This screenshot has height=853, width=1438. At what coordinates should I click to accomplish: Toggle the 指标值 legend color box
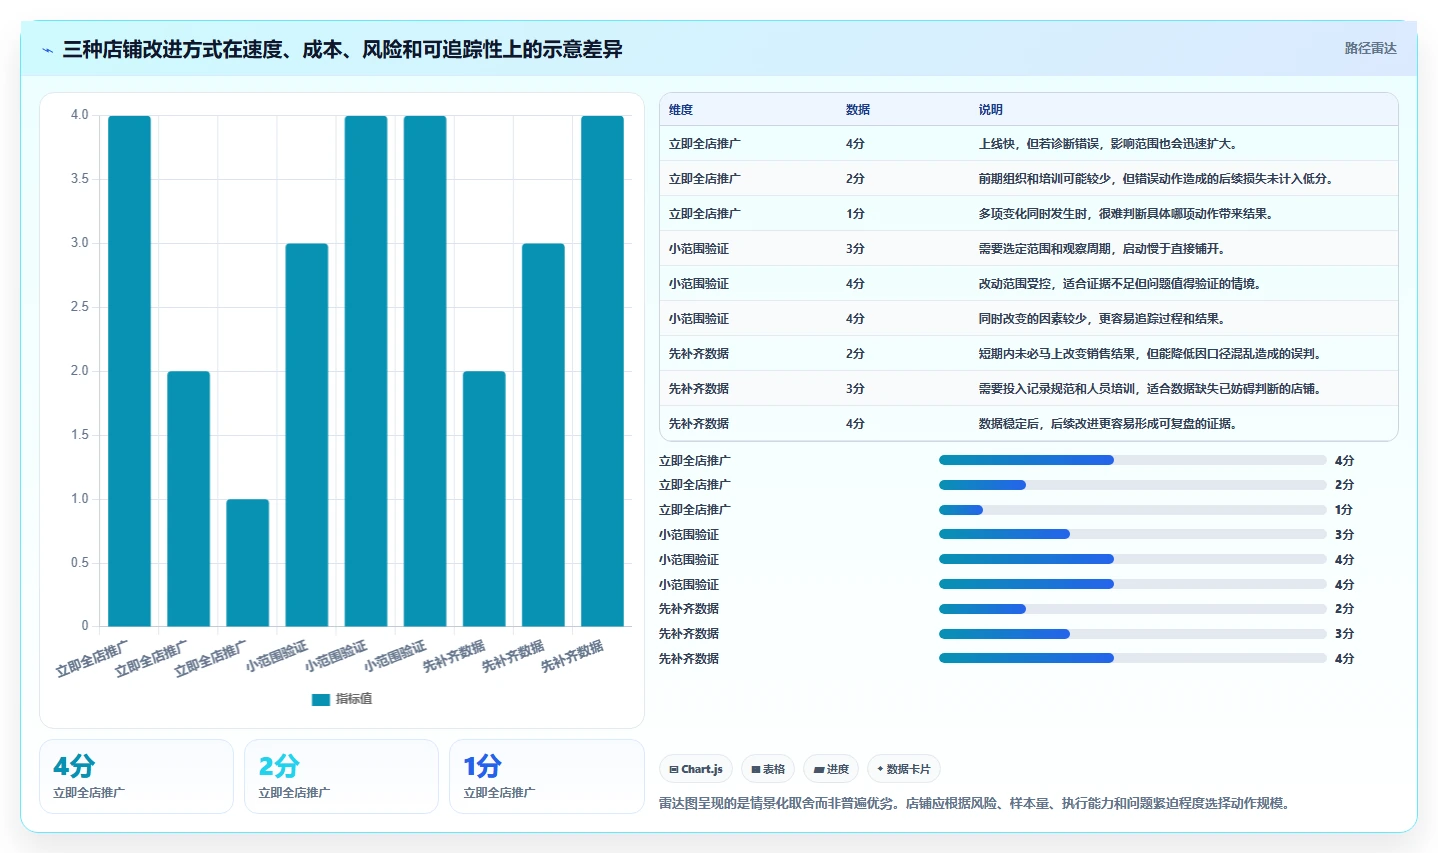tap(321, 699)
